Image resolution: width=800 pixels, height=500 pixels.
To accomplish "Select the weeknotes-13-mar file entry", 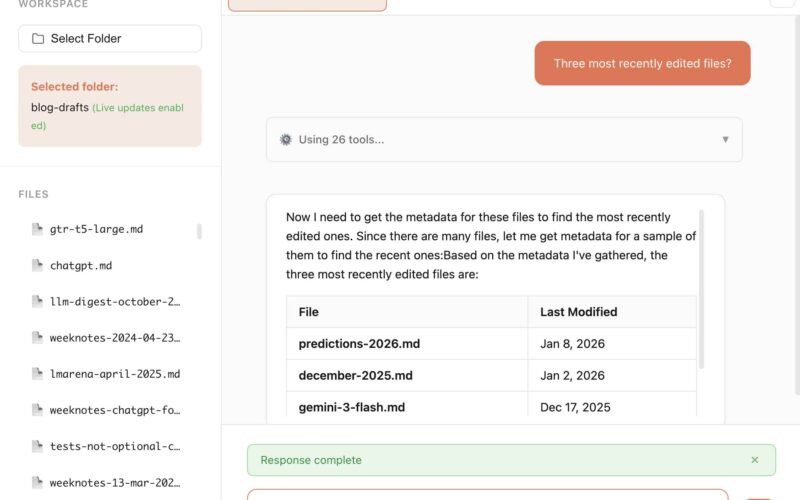I will (x=114, y=483).
